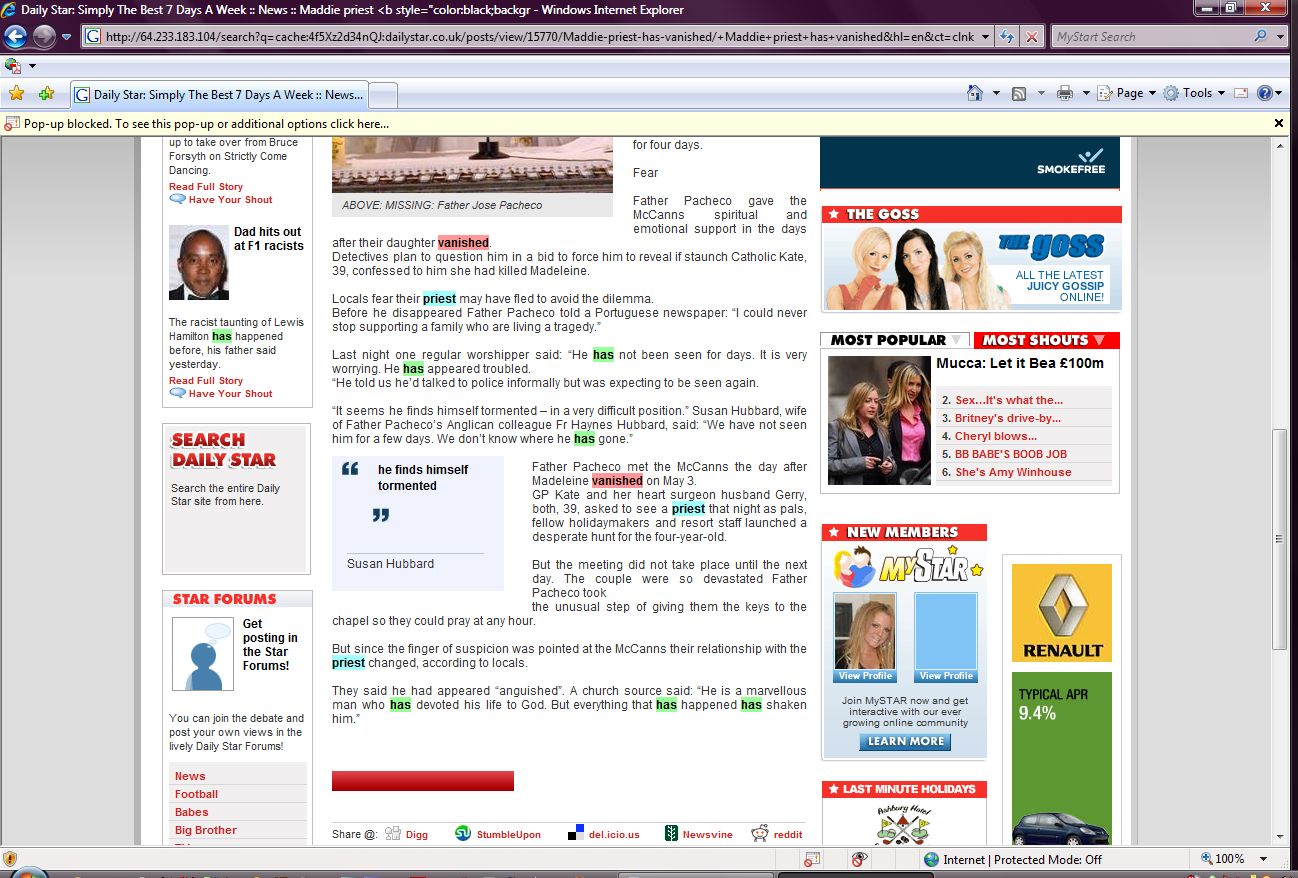Click the Add to Favorites icon
Viewport: 1298px width, 878px height.
pos(46,94)
